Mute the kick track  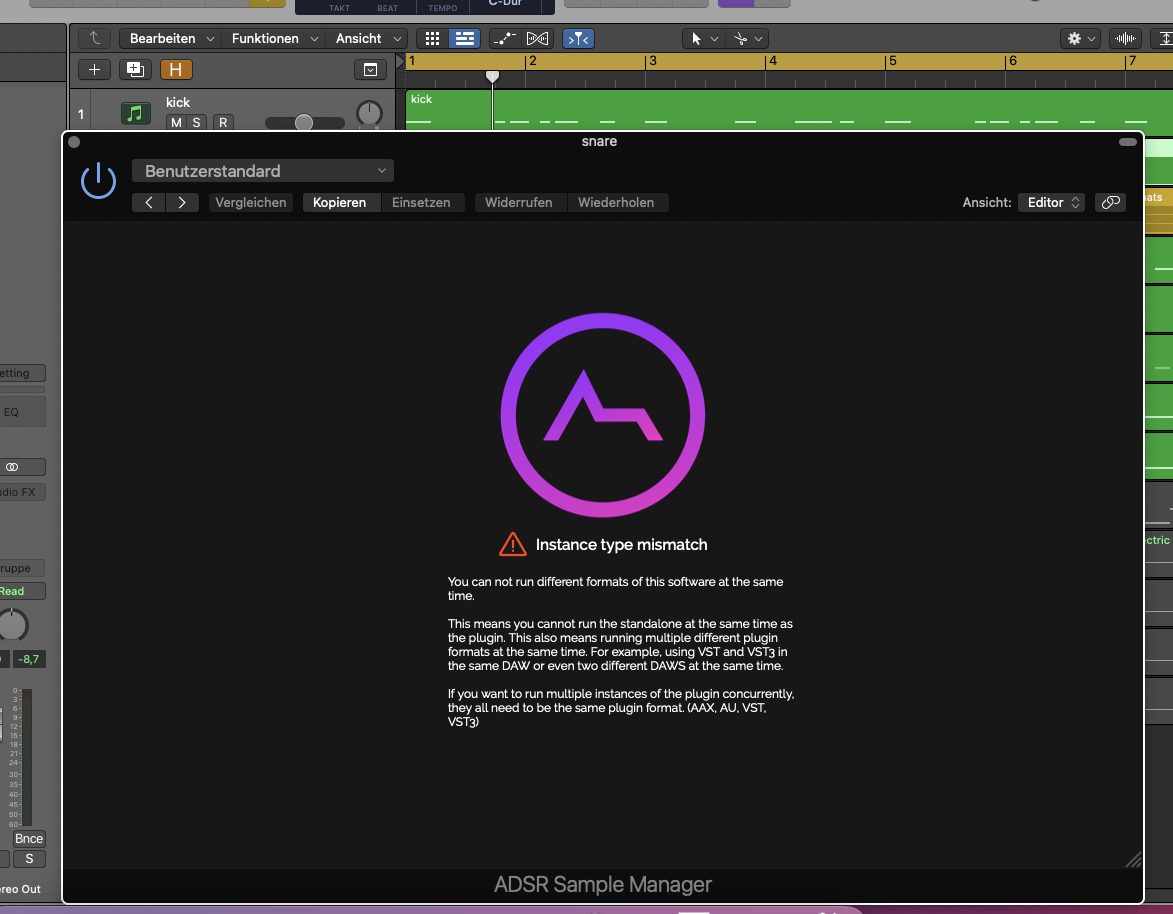click(176, 123)
